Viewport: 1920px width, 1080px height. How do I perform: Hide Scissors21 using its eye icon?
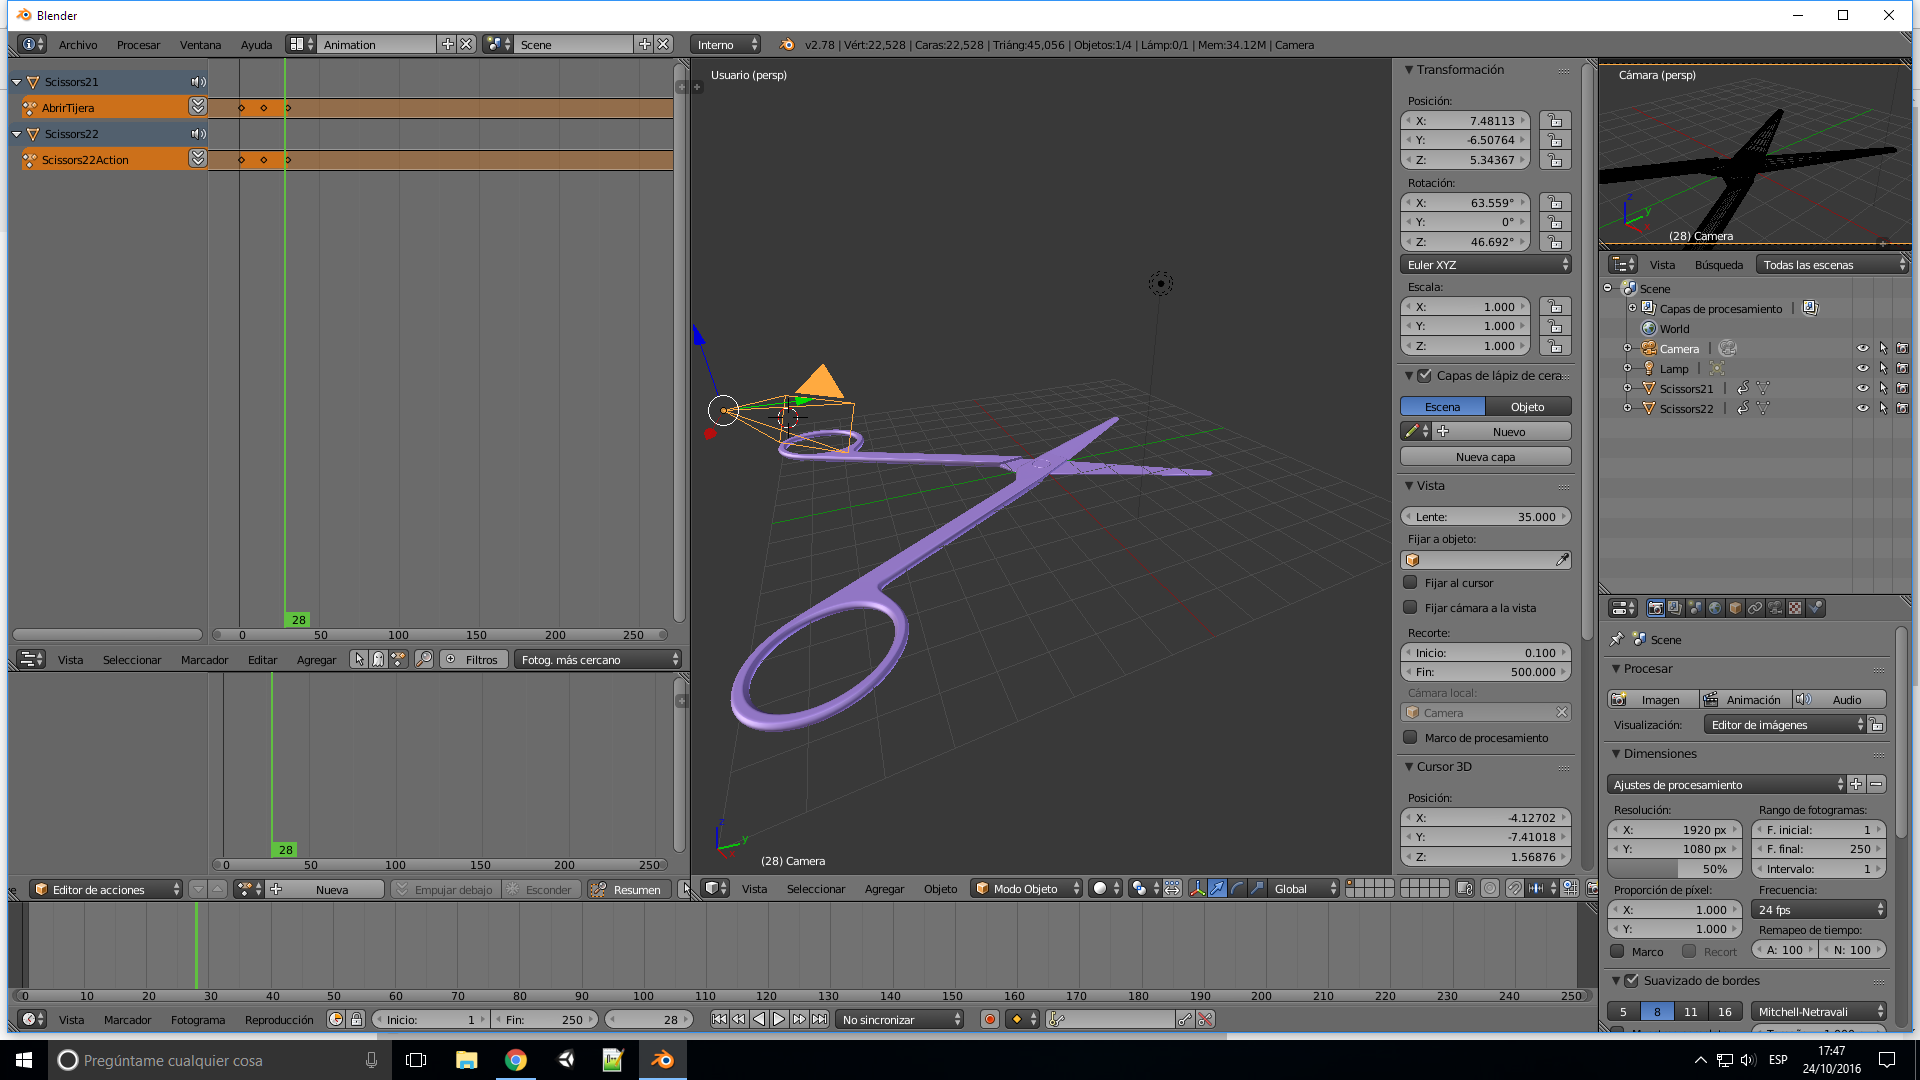pyautogui.click(x=1862, y=388)
